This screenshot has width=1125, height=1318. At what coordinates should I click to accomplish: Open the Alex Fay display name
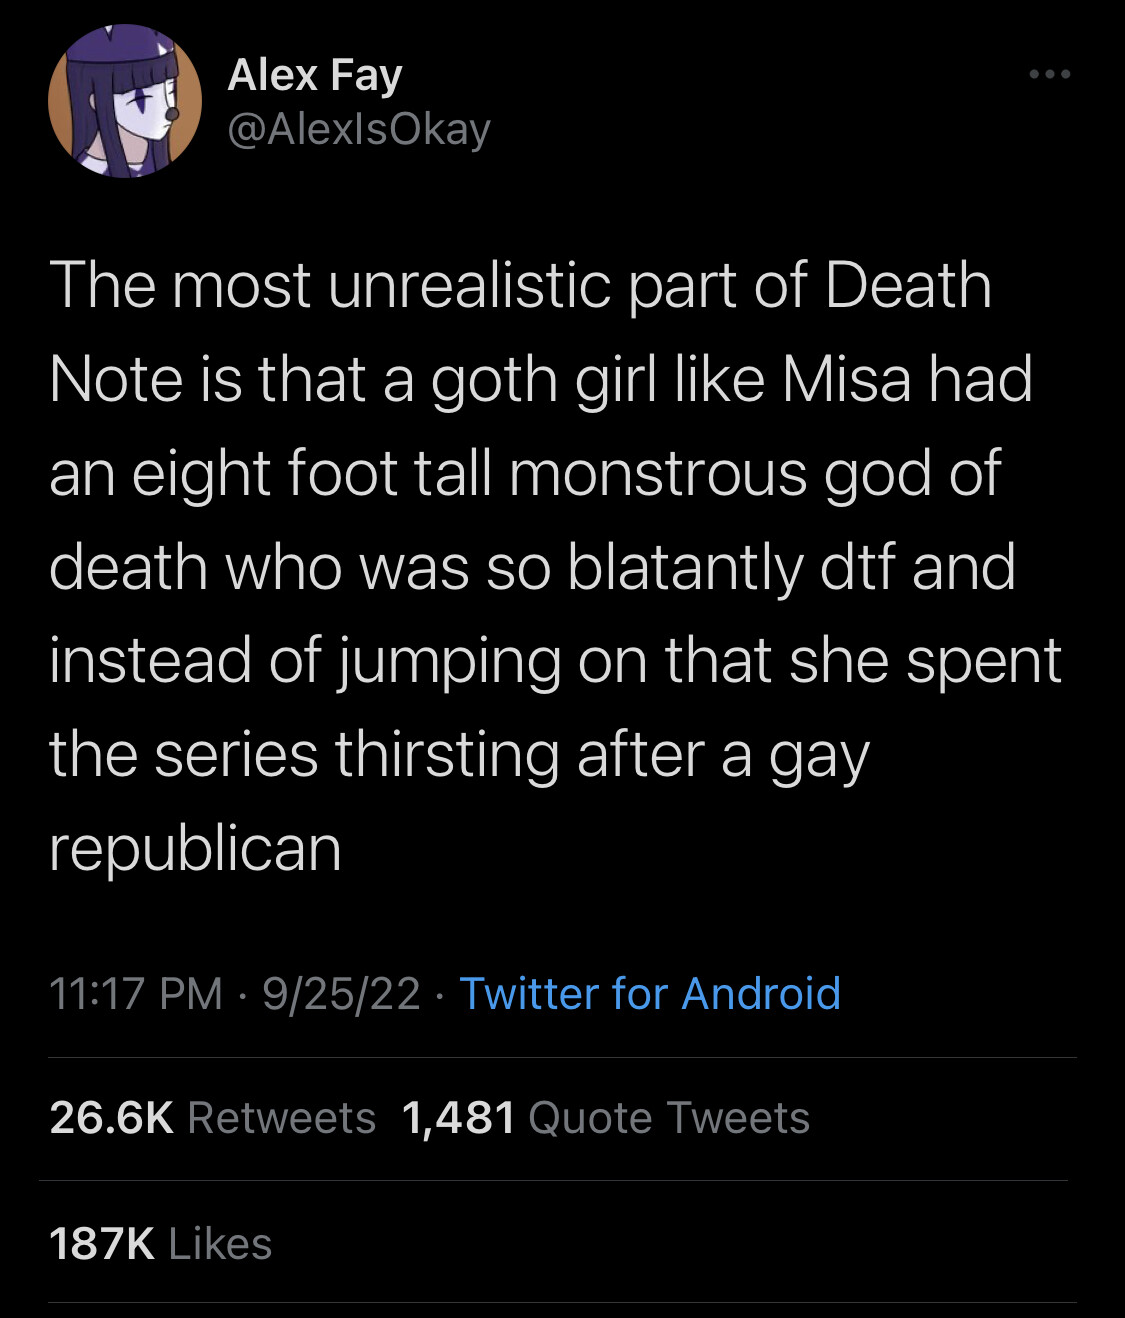point(315,75)
